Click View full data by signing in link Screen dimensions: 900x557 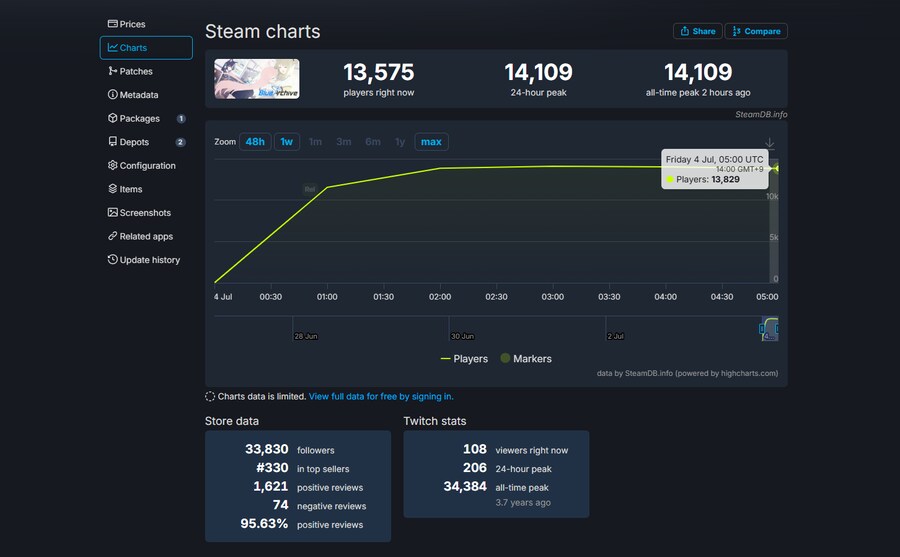click(381, 396)
